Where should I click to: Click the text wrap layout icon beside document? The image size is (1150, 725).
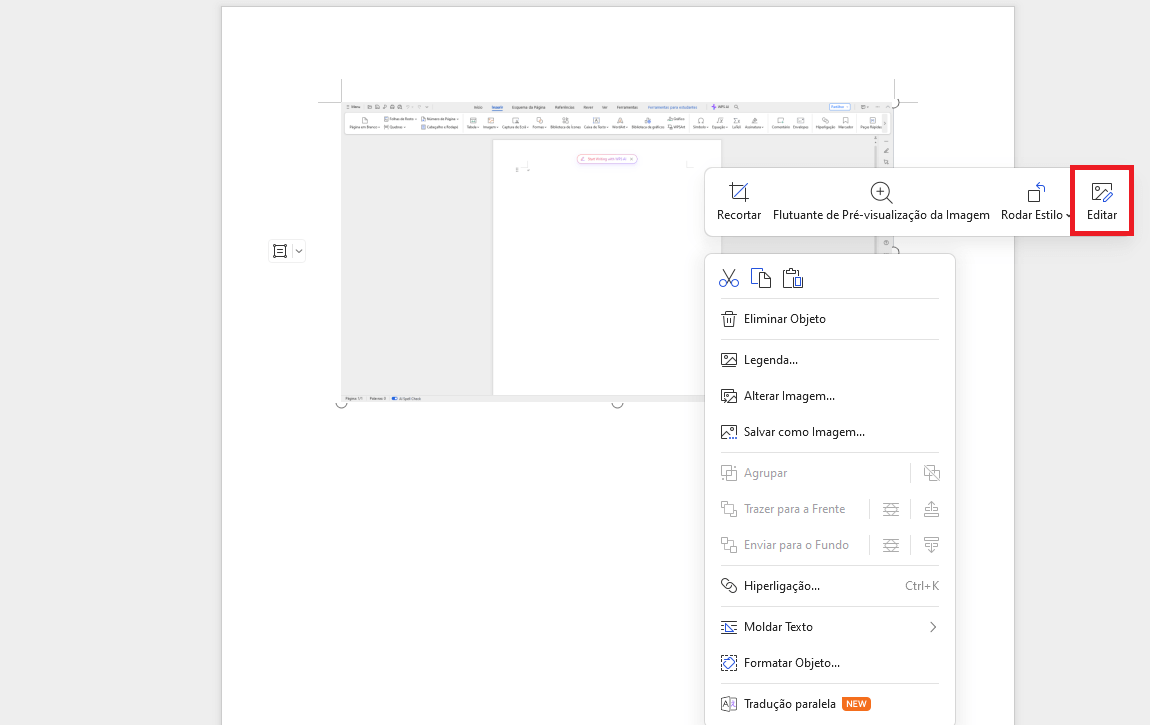click(280, 250)
